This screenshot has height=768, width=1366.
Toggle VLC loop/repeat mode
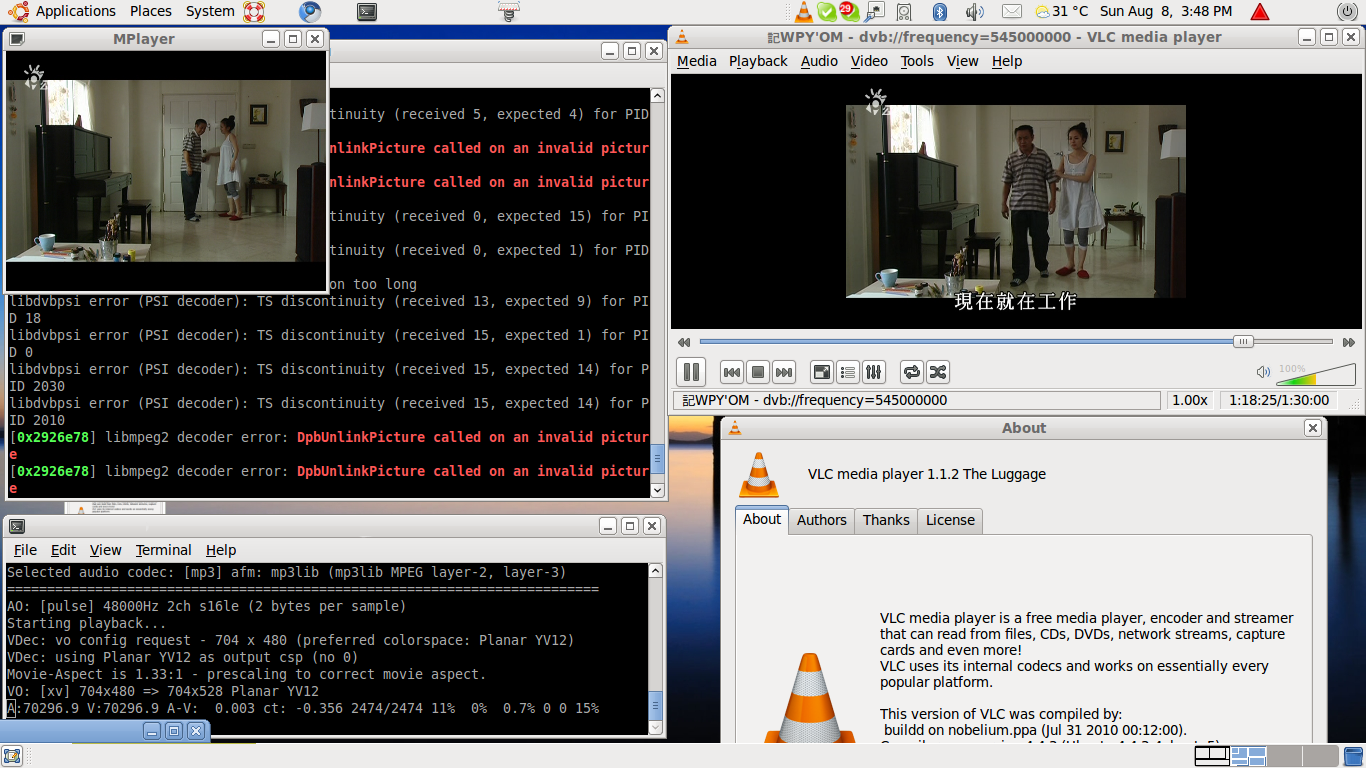click(912, 372)
